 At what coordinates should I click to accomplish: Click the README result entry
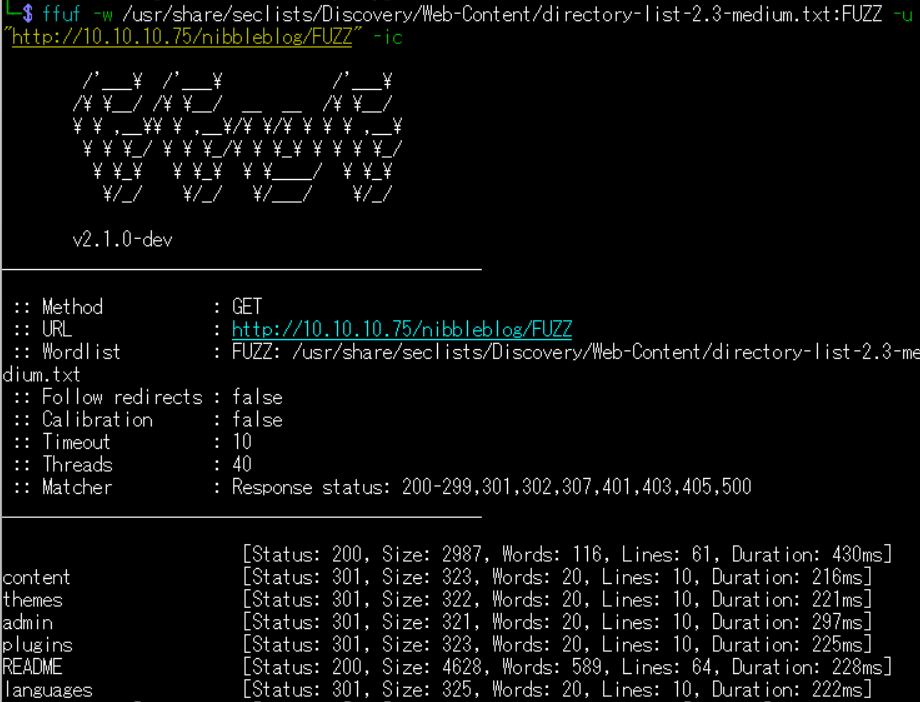[33, 667]
